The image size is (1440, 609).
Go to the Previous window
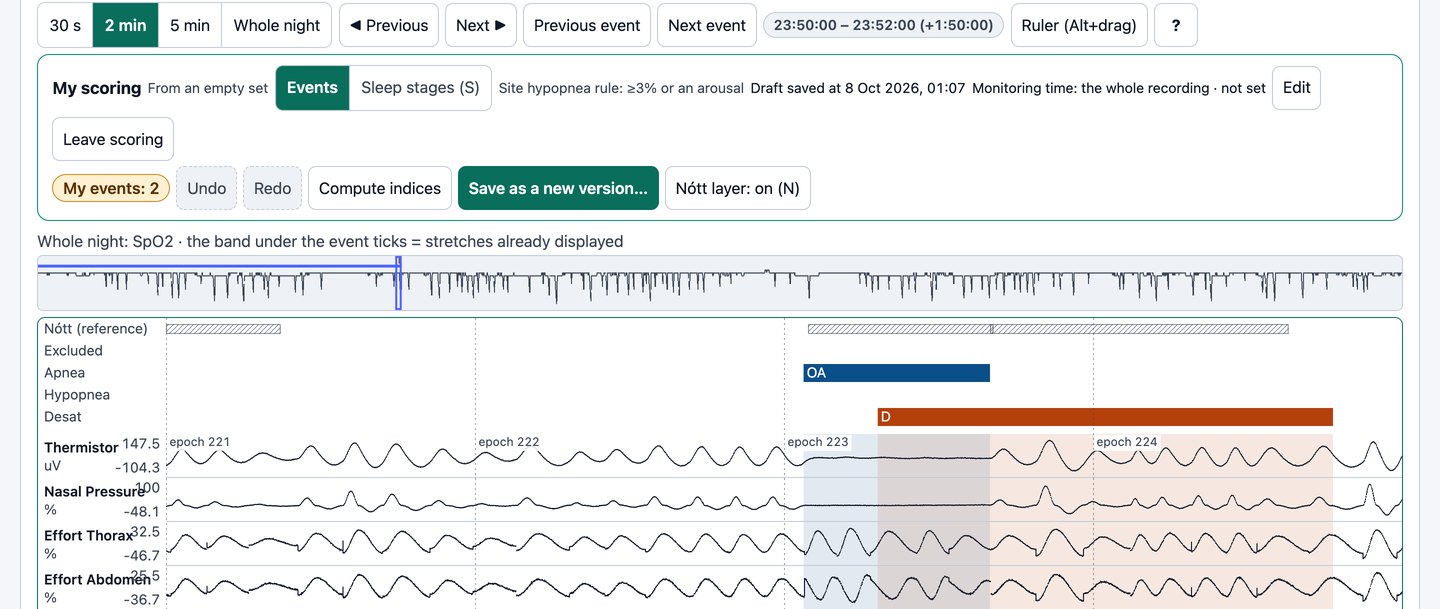pyautogui.click(x=388, y=25)
